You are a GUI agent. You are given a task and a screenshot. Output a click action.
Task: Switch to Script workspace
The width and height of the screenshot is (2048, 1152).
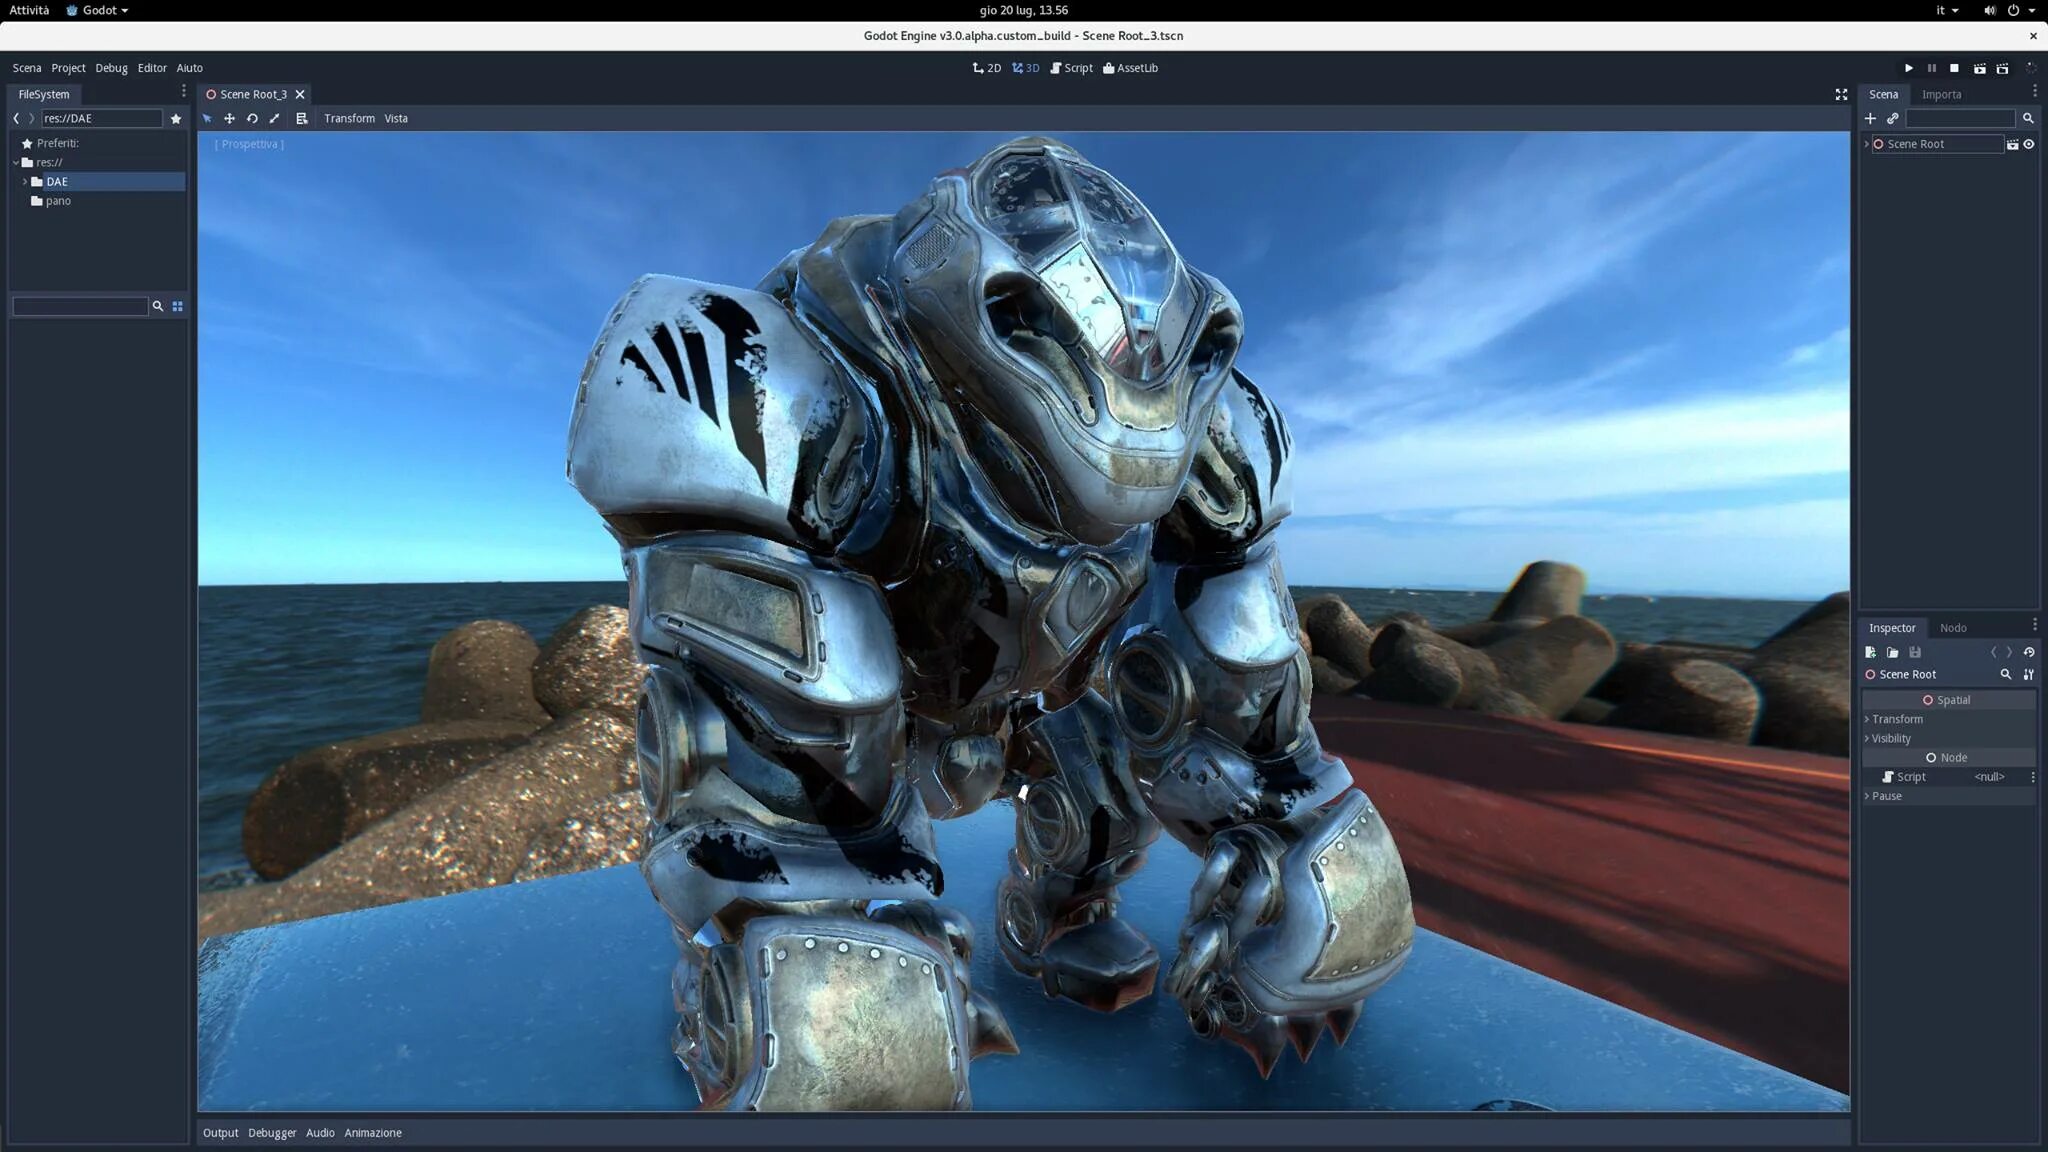(x=1072, y=68)
